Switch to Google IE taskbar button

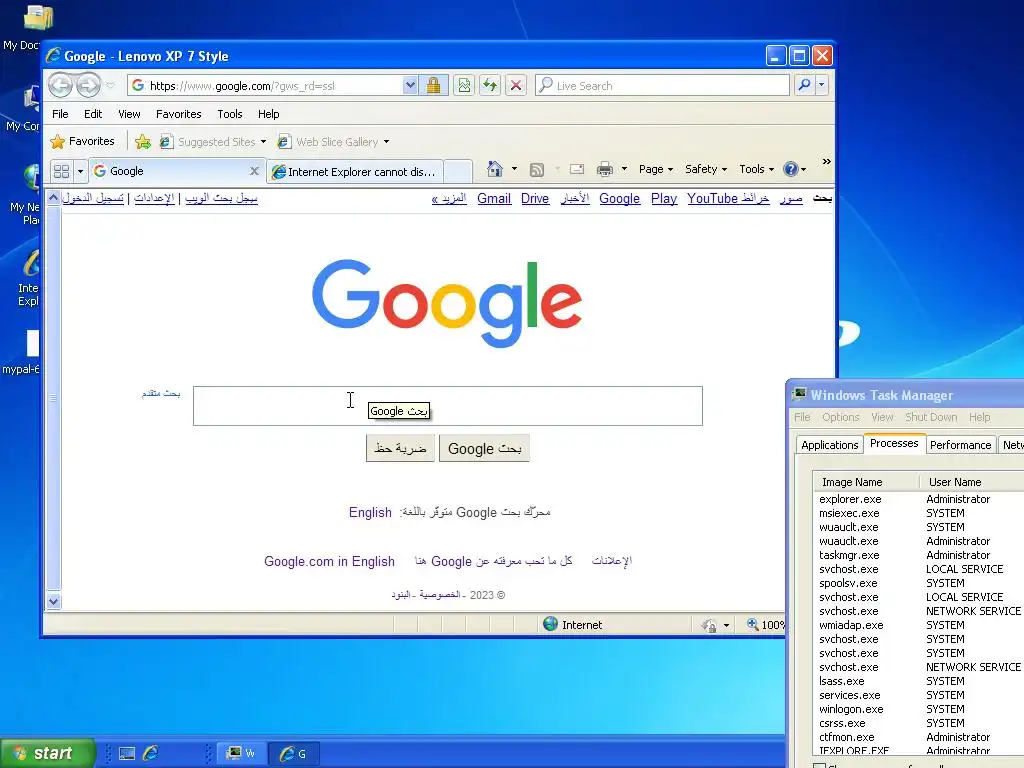293,754
